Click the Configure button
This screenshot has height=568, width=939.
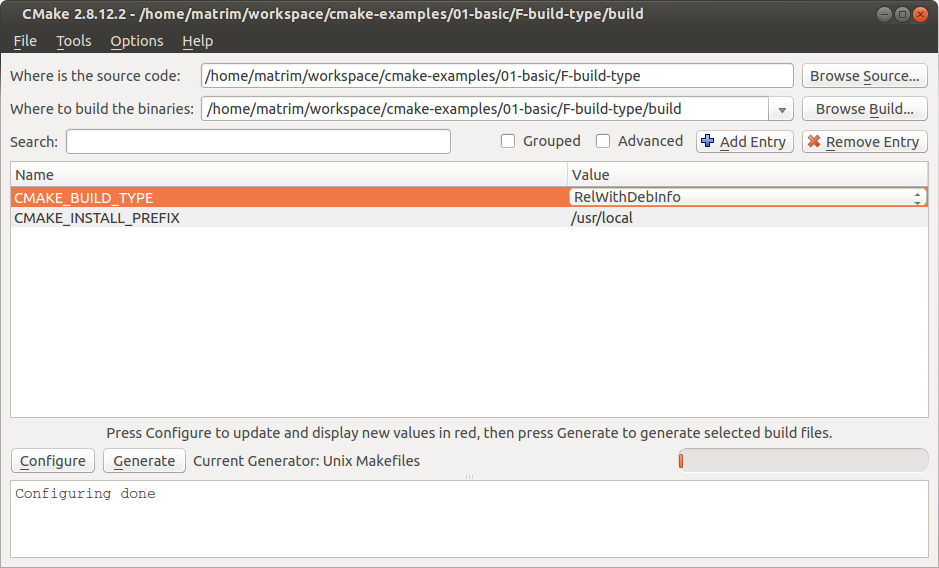[x=53, y=461]
